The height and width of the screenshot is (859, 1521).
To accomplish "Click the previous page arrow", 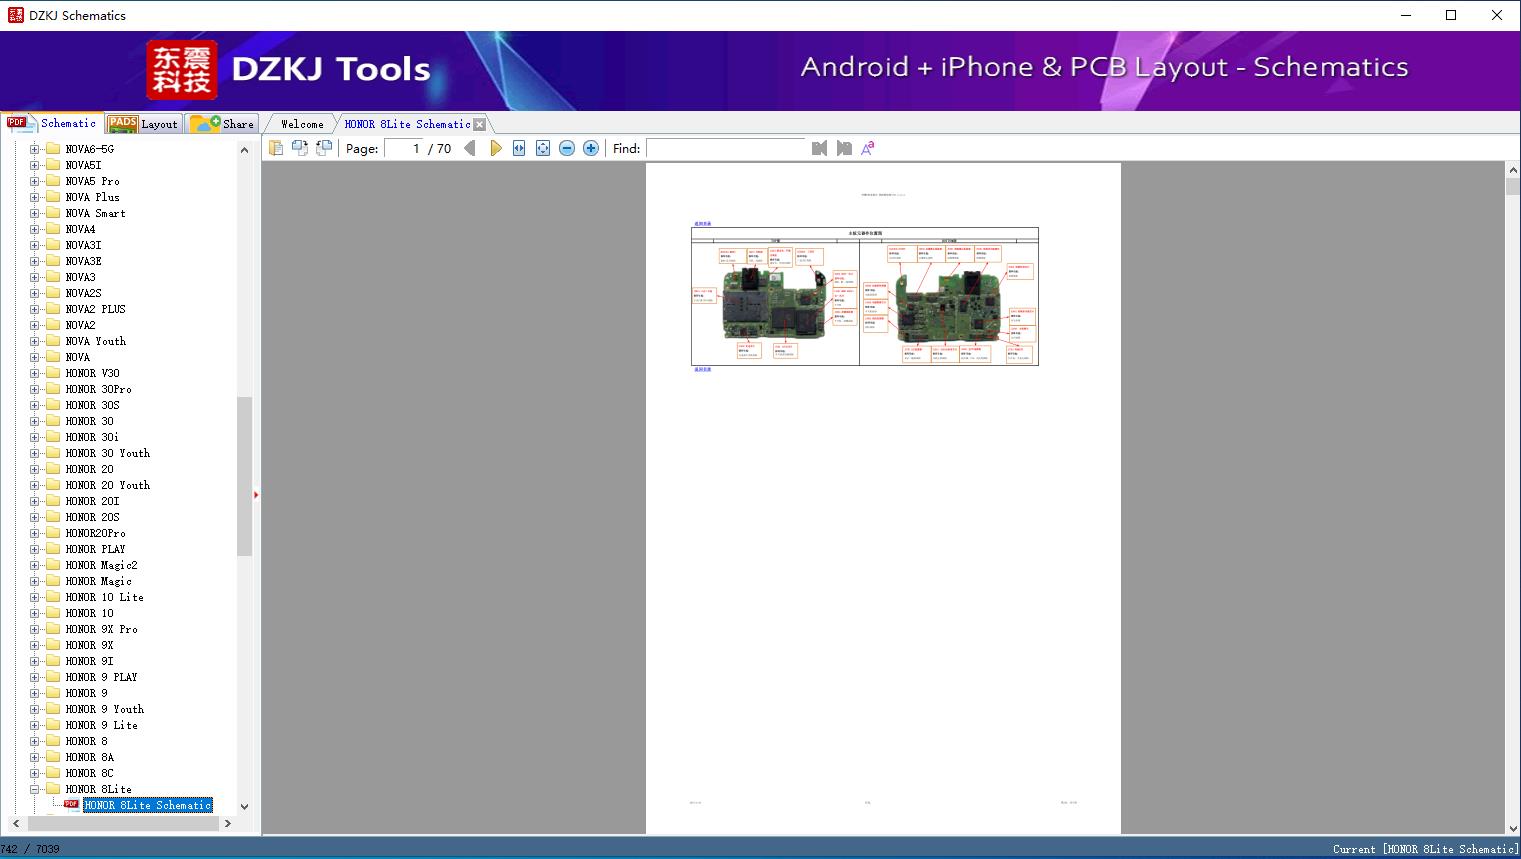I will (x=470, y=148).
